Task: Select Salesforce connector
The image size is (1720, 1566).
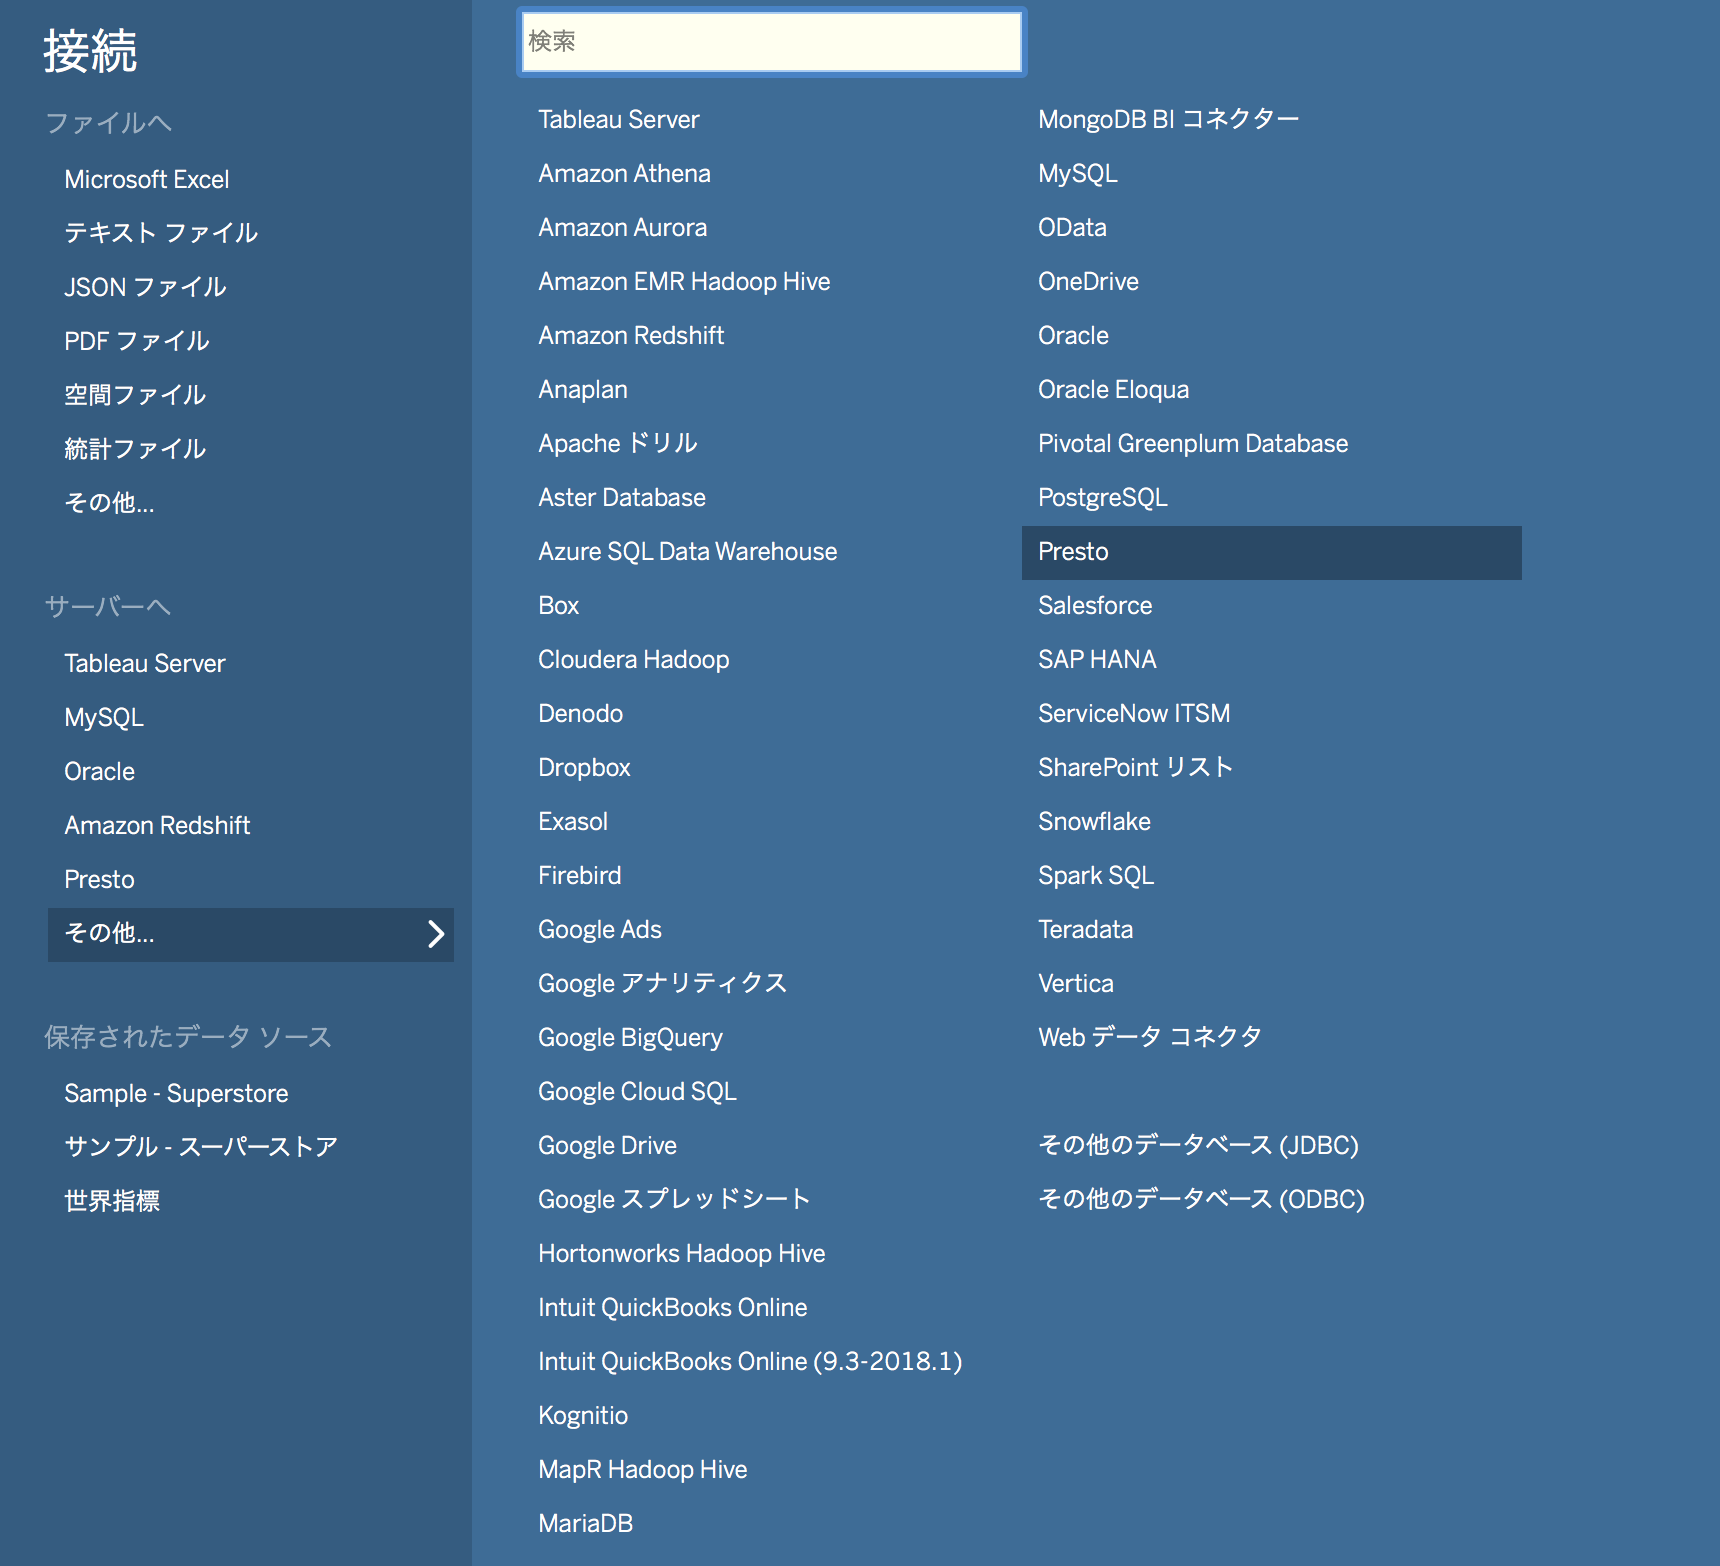Action: [1095, 606]
